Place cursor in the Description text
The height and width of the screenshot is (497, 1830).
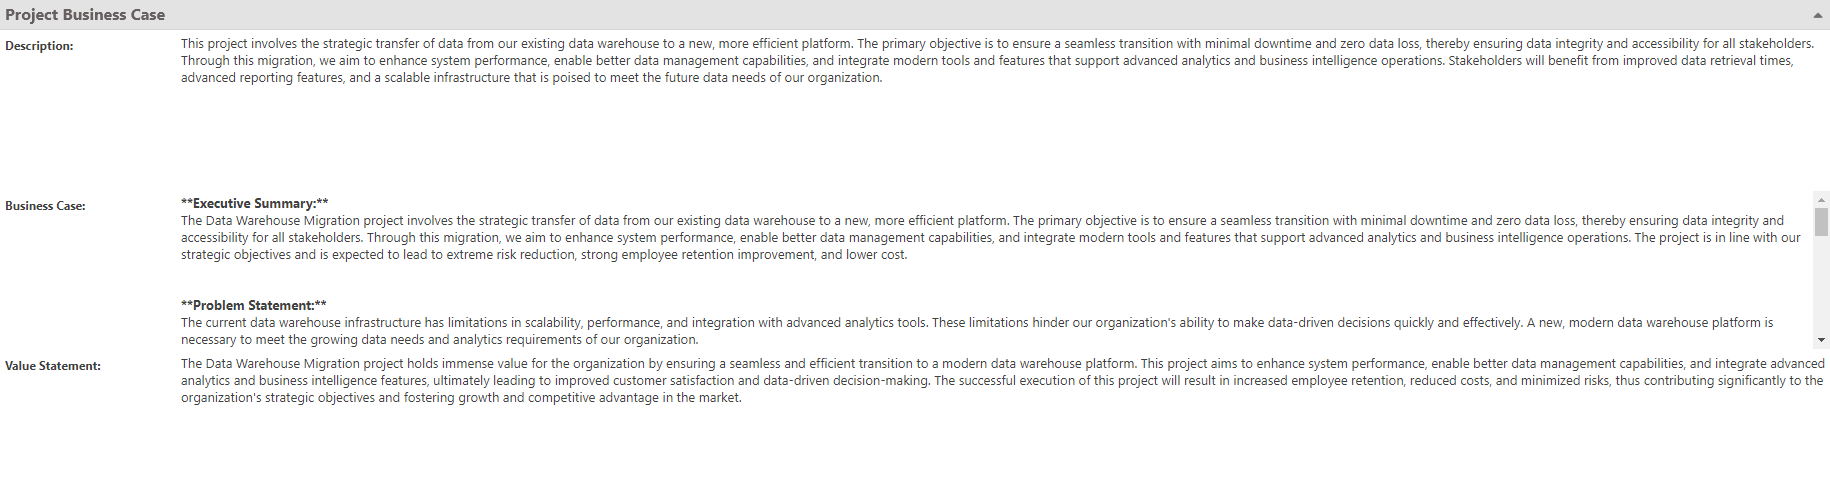tap(997, 61)
